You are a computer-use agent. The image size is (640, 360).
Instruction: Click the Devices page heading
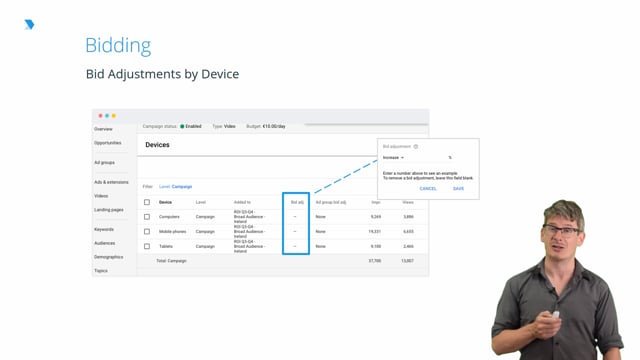click(157, 145)
